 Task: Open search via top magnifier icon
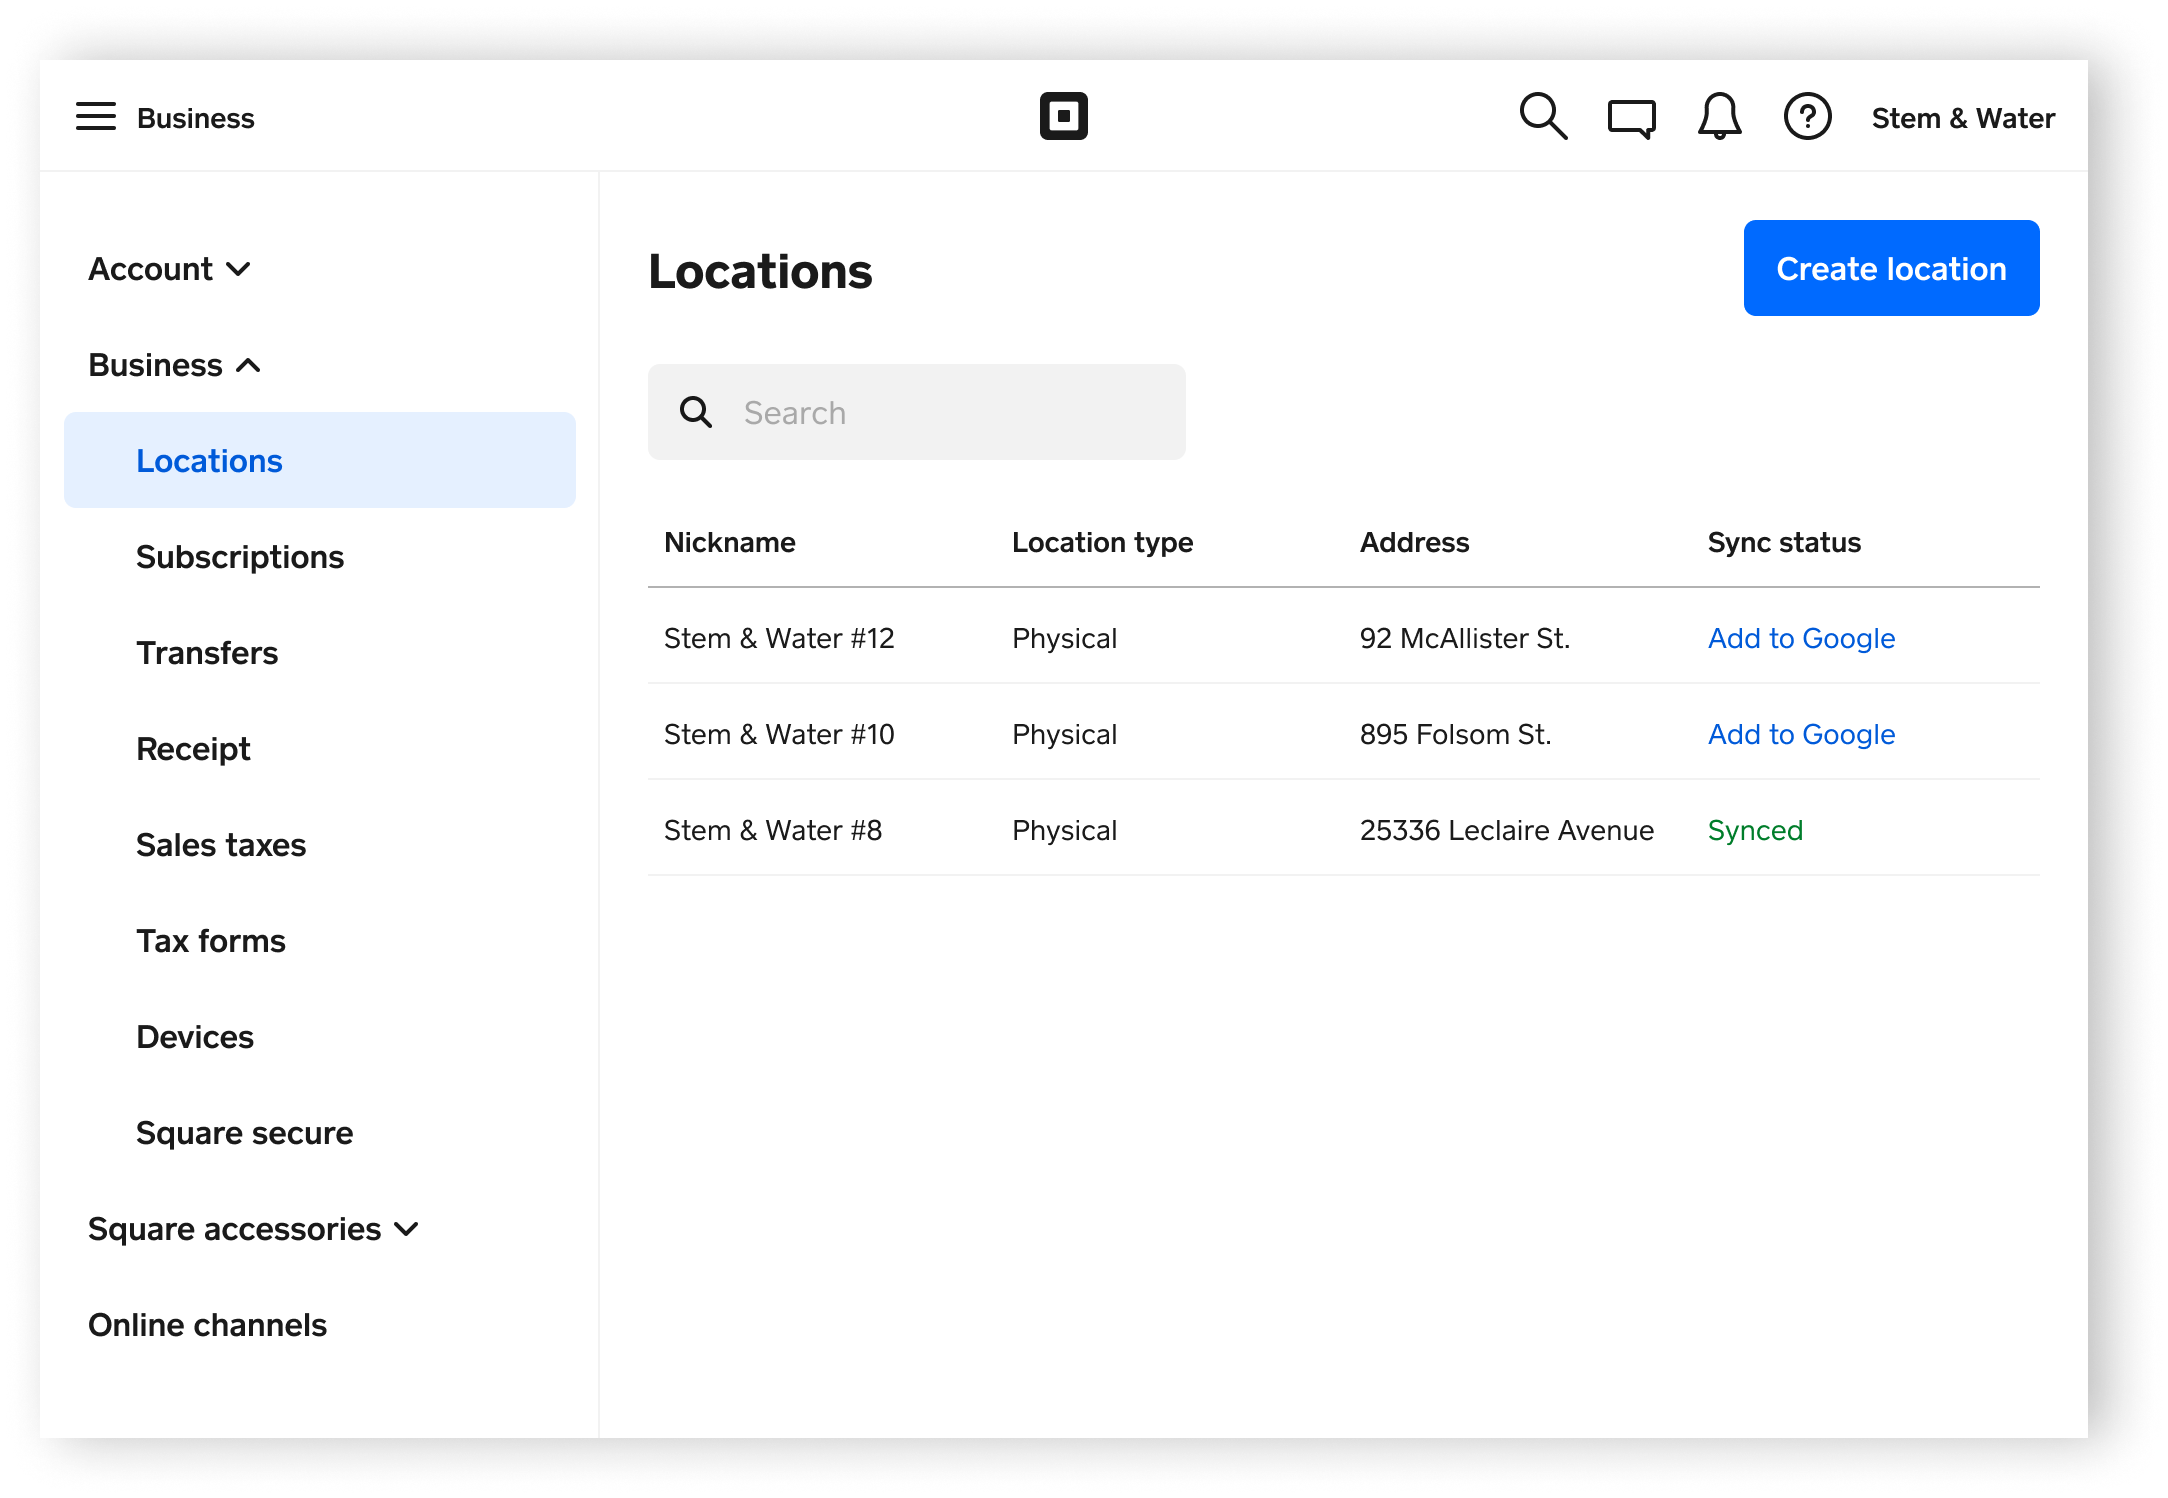pyautogui.click(x=1542, y=117)
